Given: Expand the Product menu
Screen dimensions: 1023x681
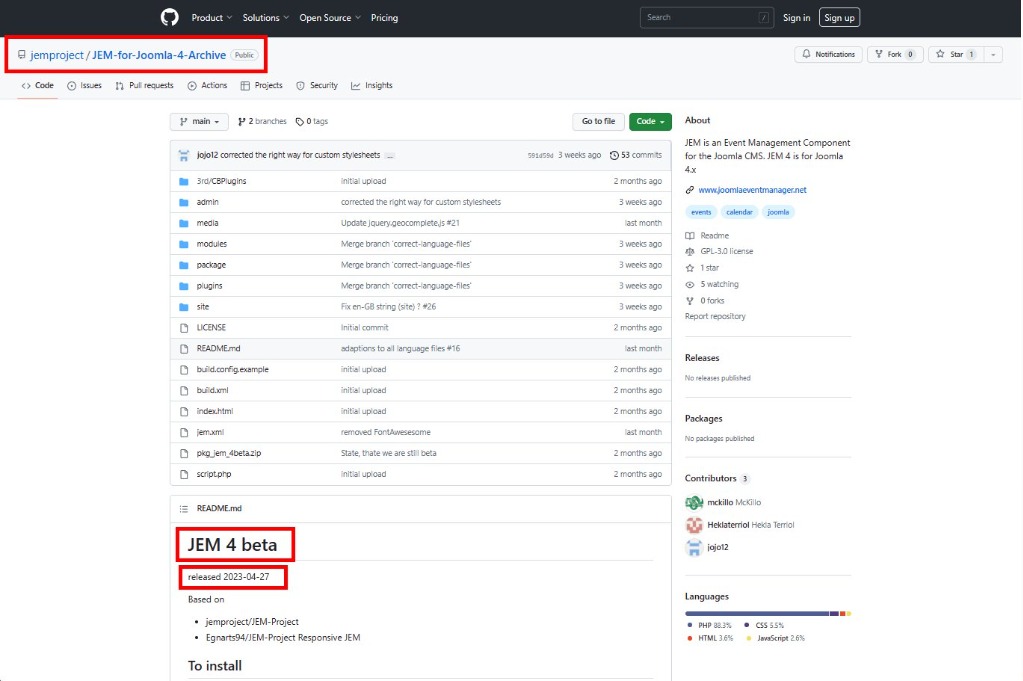Looking at the screenshot, I should pos(211,18).
